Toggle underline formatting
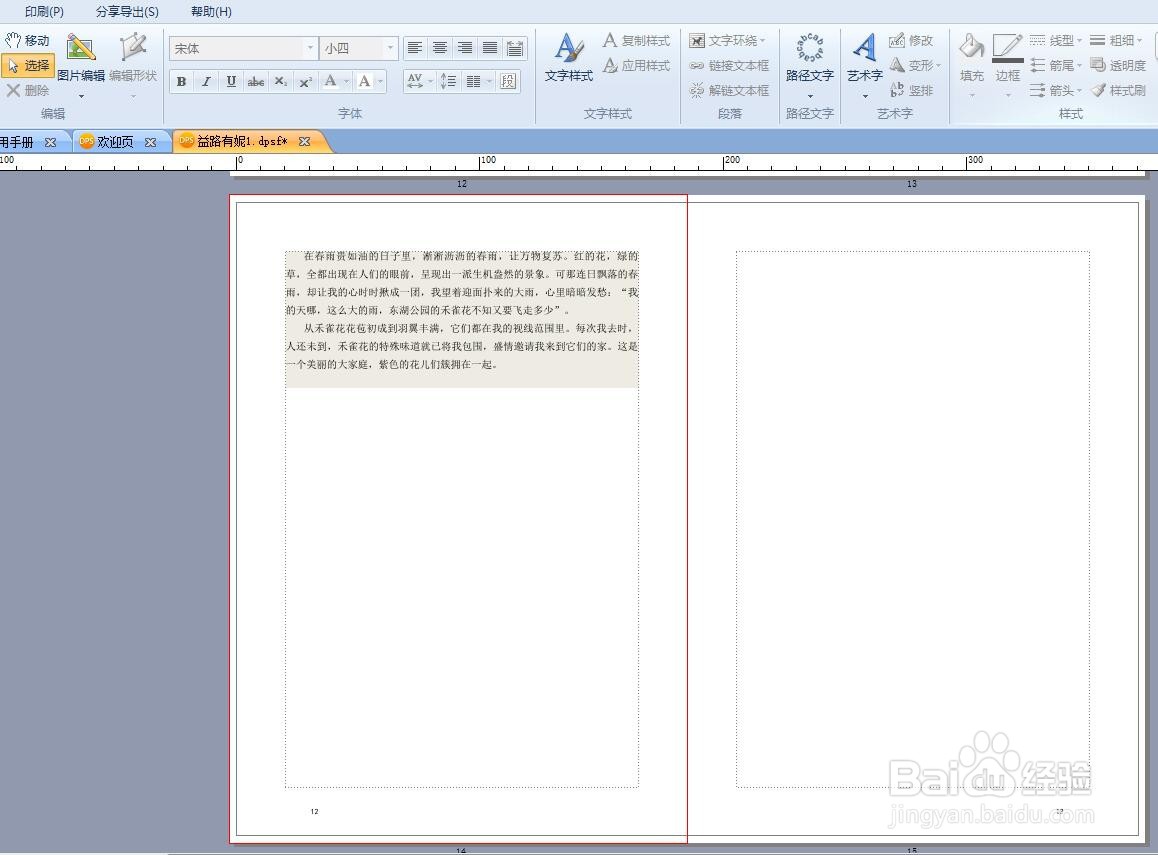 click(231, 81)
